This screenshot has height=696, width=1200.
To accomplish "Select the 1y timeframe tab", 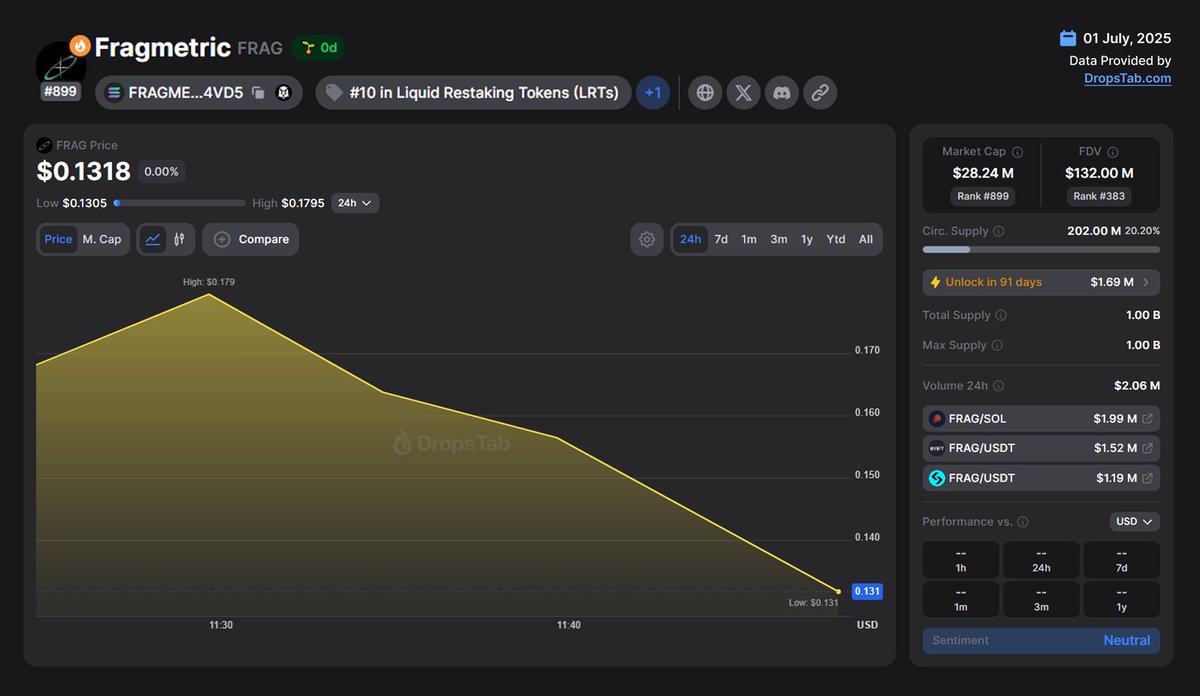I will [x=806, y=239].
